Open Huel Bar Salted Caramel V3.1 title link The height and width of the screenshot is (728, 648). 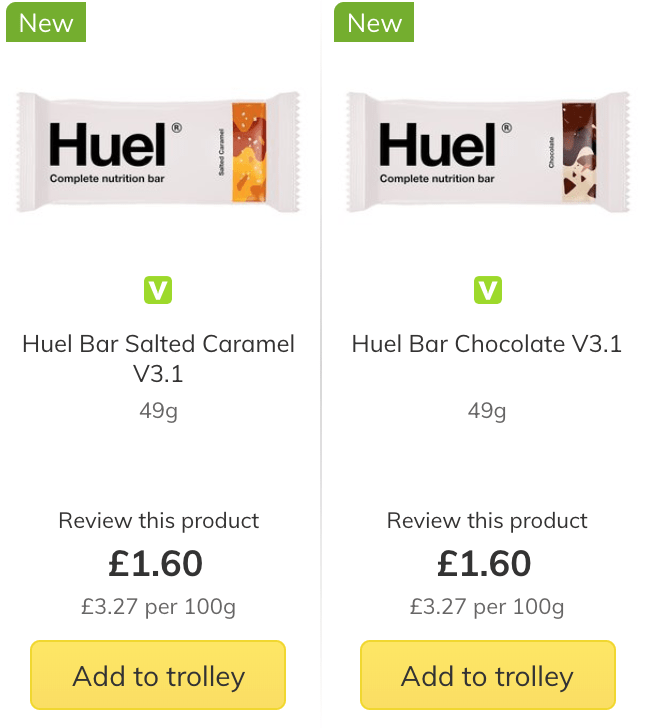pos(158,358)
